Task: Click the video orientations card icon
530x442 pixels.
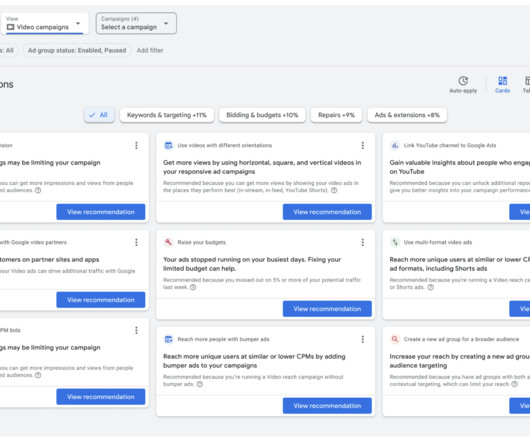Action: (168, 146)
